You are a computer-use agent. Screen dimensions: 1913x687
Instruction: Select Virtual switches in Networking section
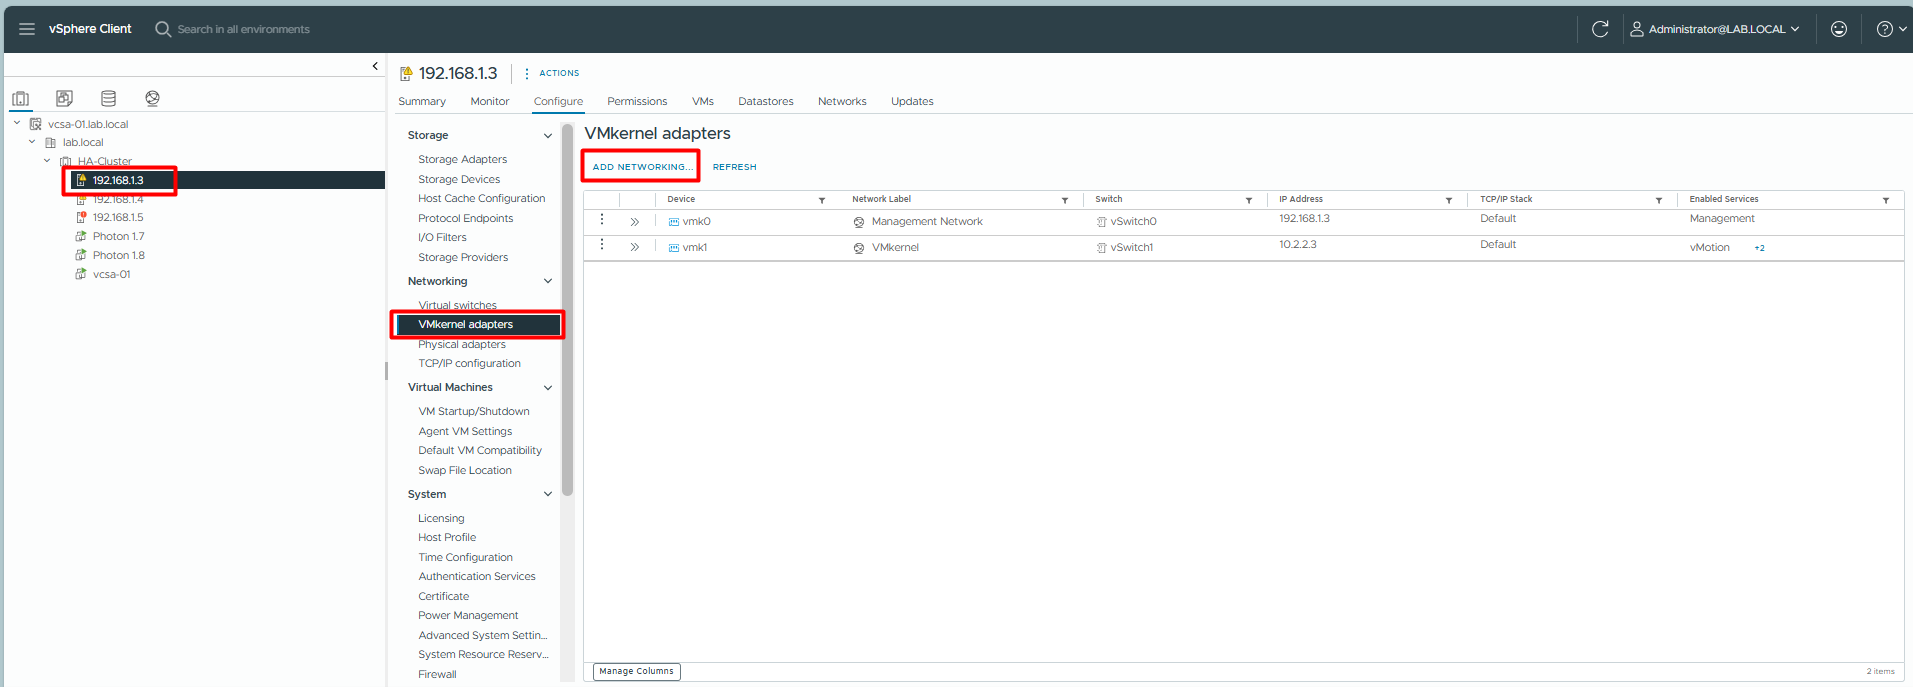[457, 305]
